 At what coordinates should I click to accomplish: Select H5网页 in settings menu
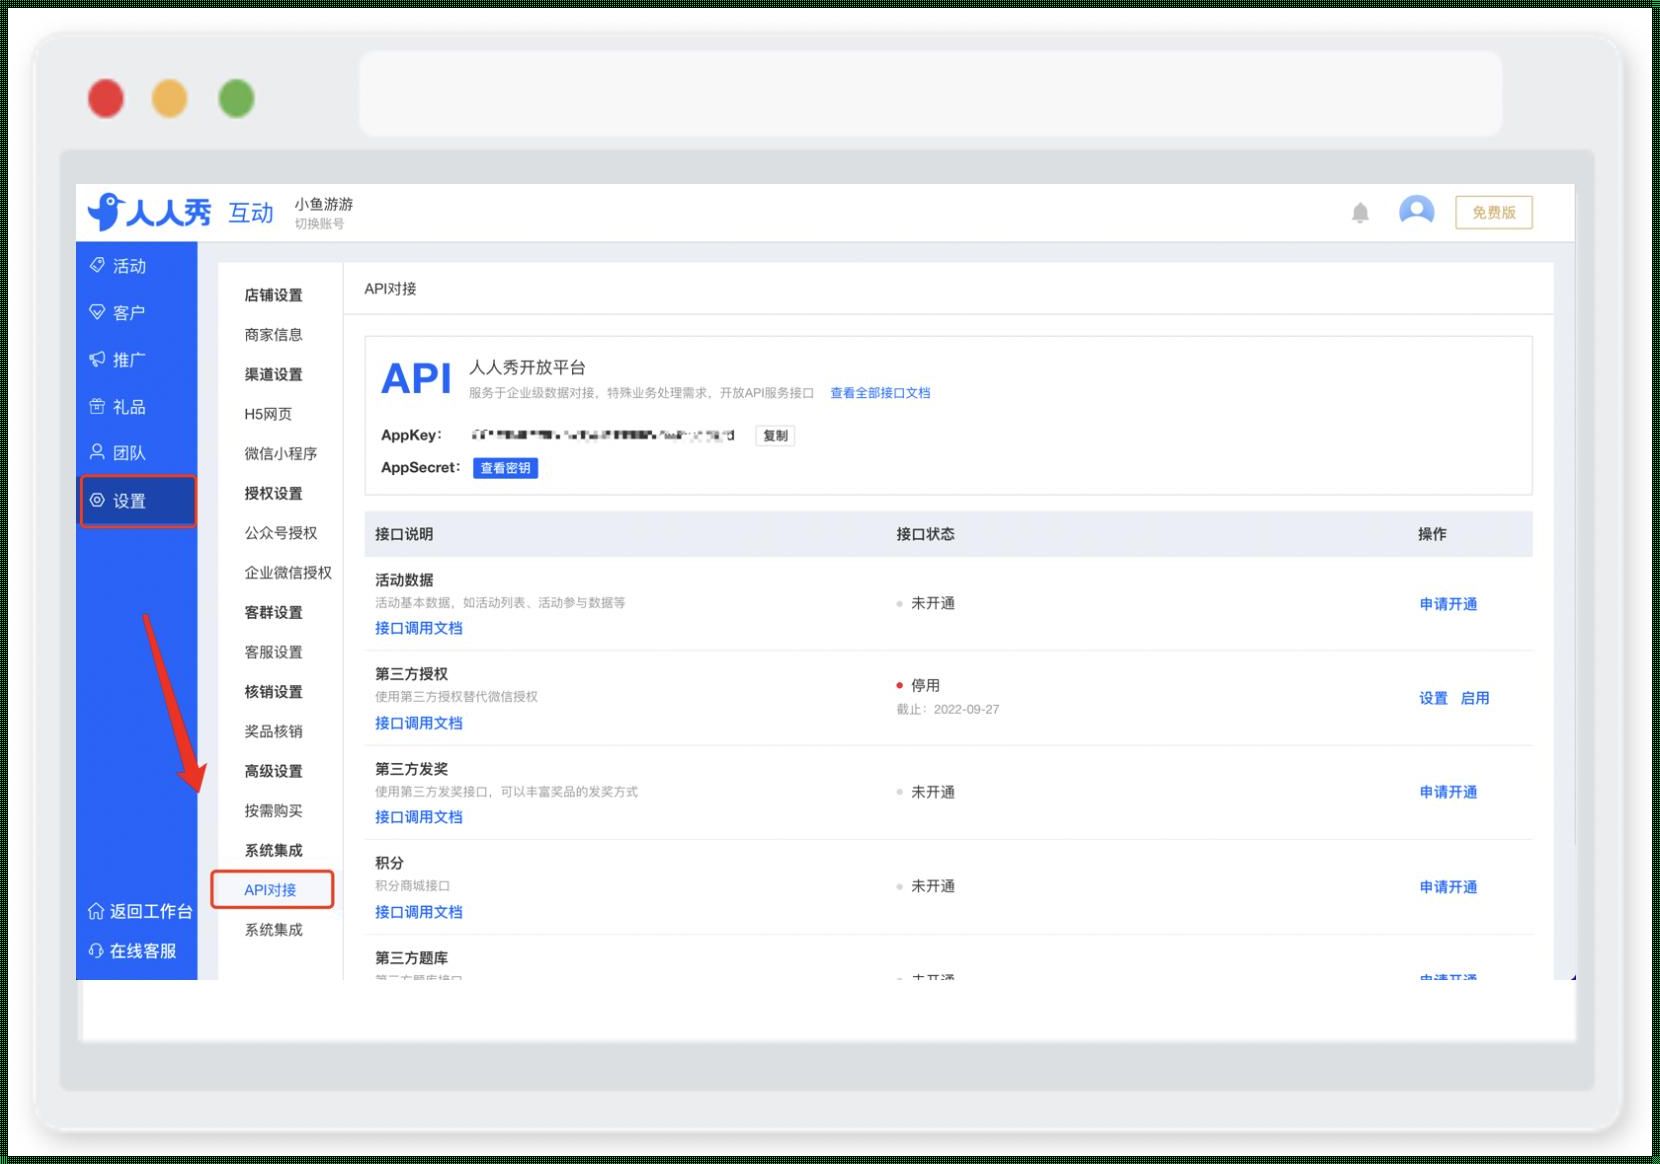[x=268, y=414]
